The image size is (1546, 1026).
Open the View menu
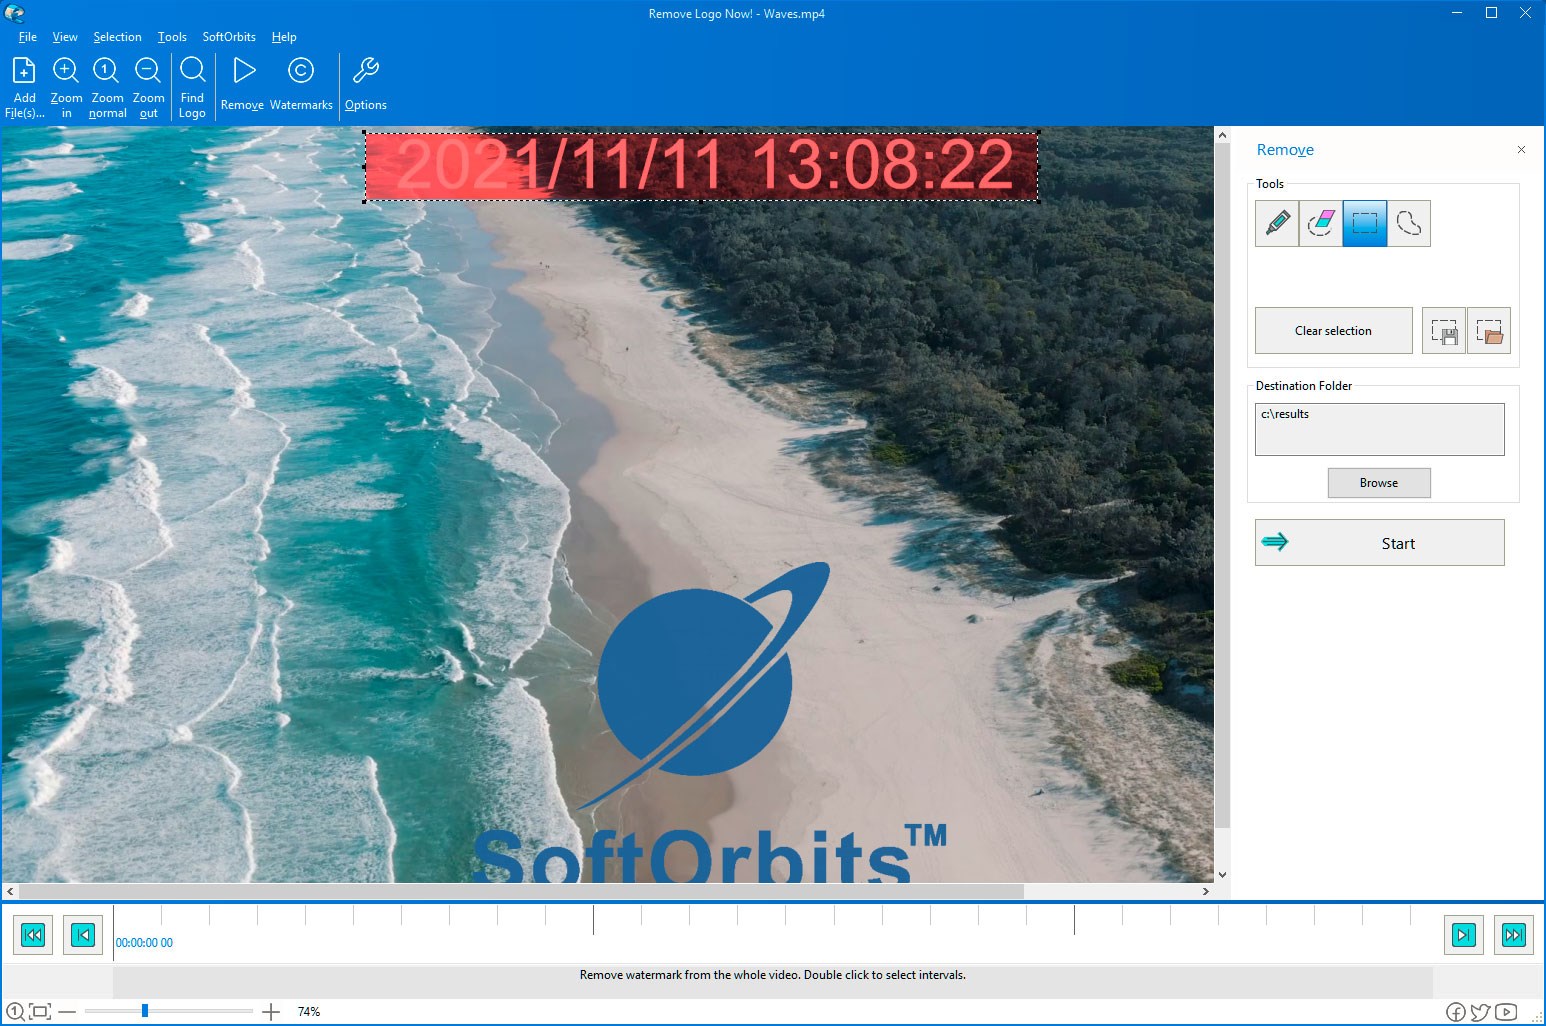(65, 37)
